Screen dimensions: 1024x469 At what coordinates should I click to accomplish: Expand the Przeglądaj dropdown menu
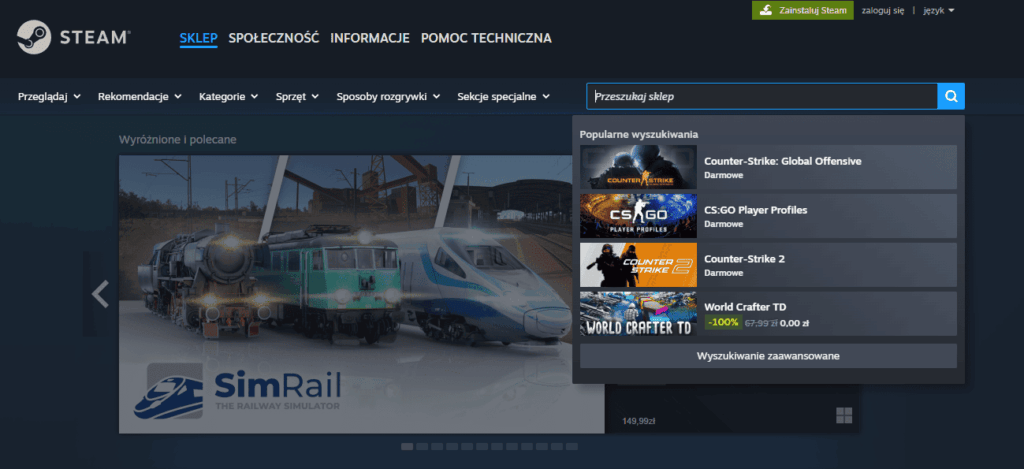point(50,97)
